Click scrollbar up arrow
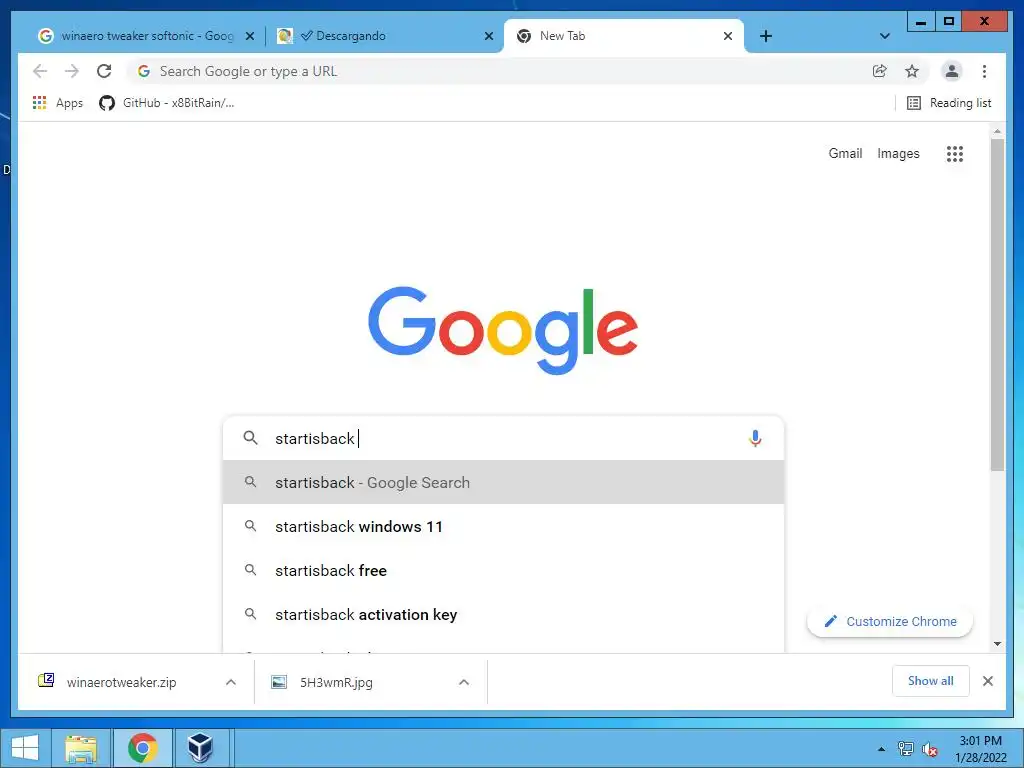Viewport: 1024px width, 768px height. [997, 131]
